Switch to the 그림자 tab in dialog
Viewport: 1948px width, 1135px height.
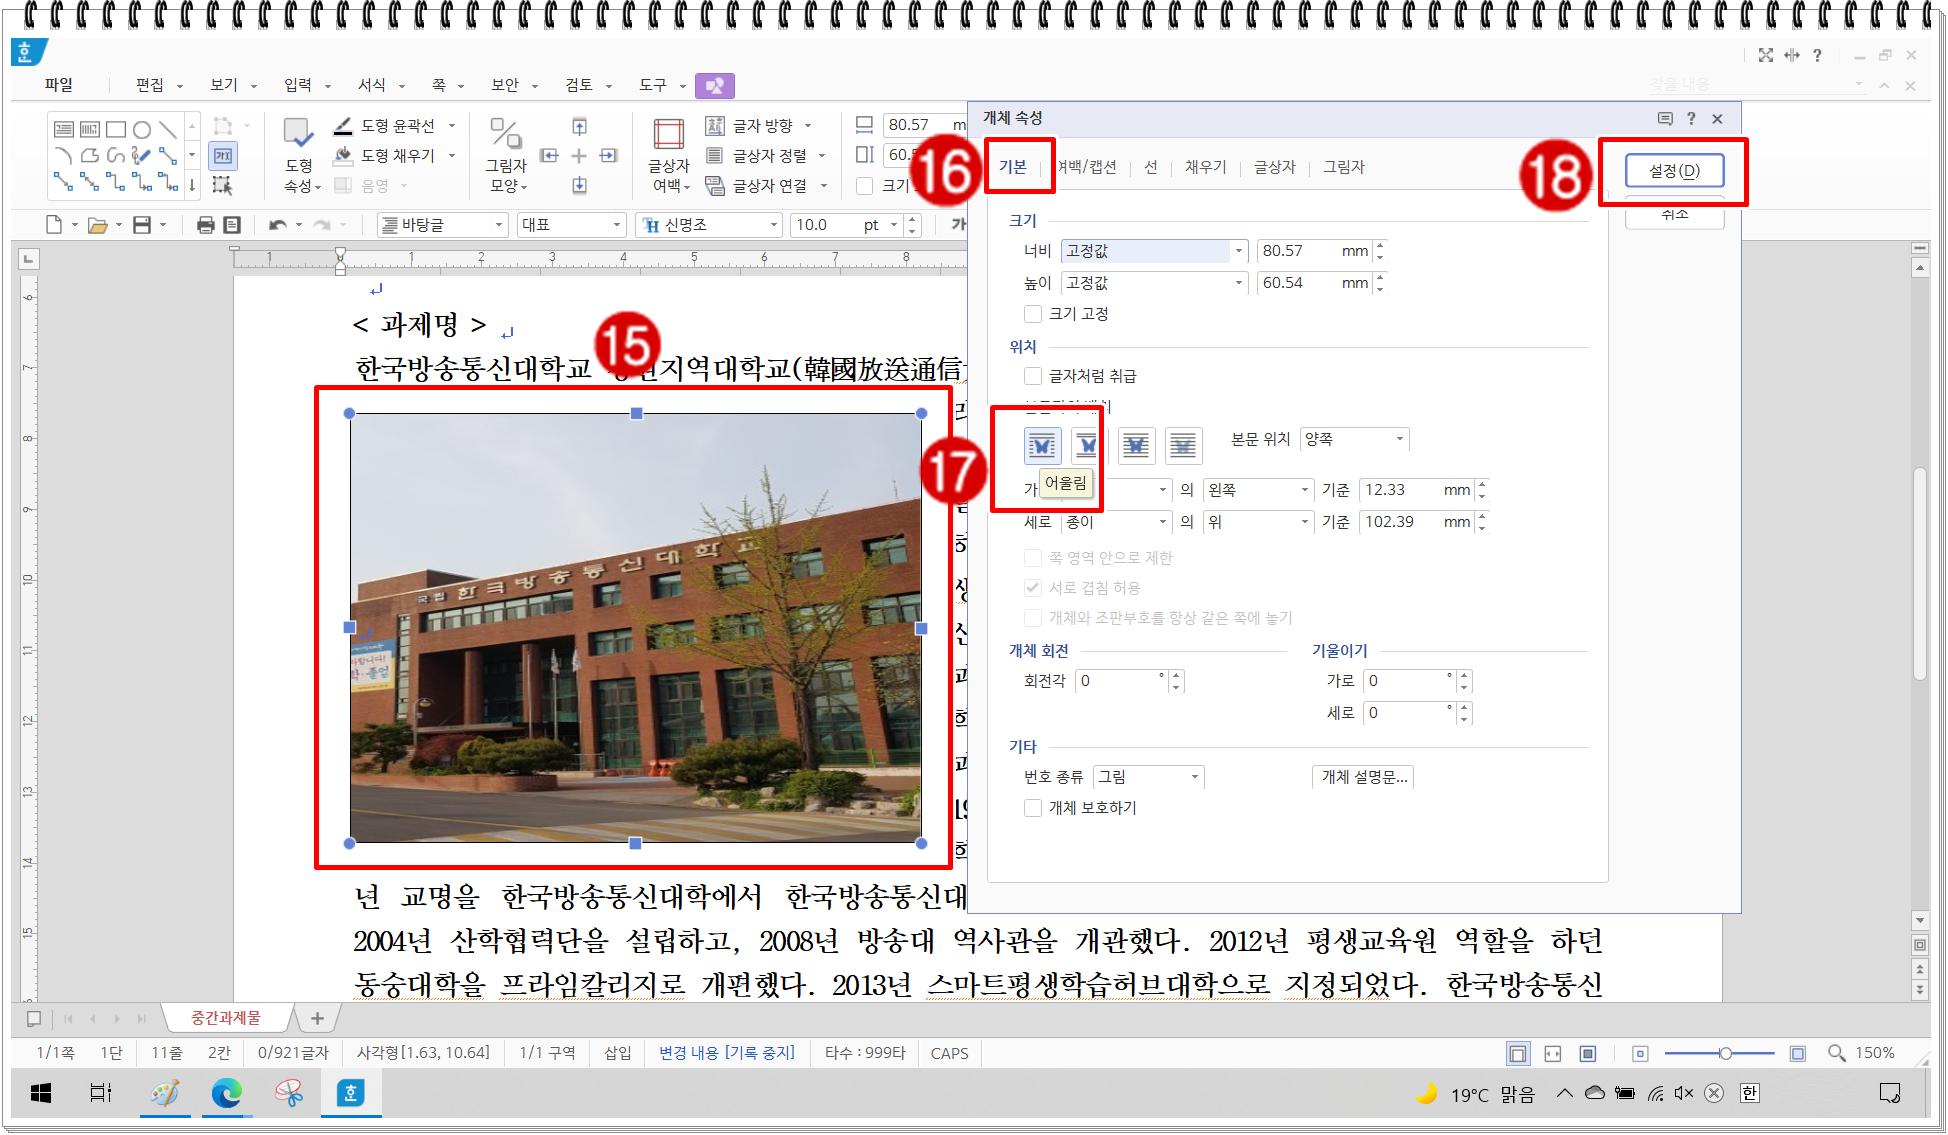coord(1344,168)
